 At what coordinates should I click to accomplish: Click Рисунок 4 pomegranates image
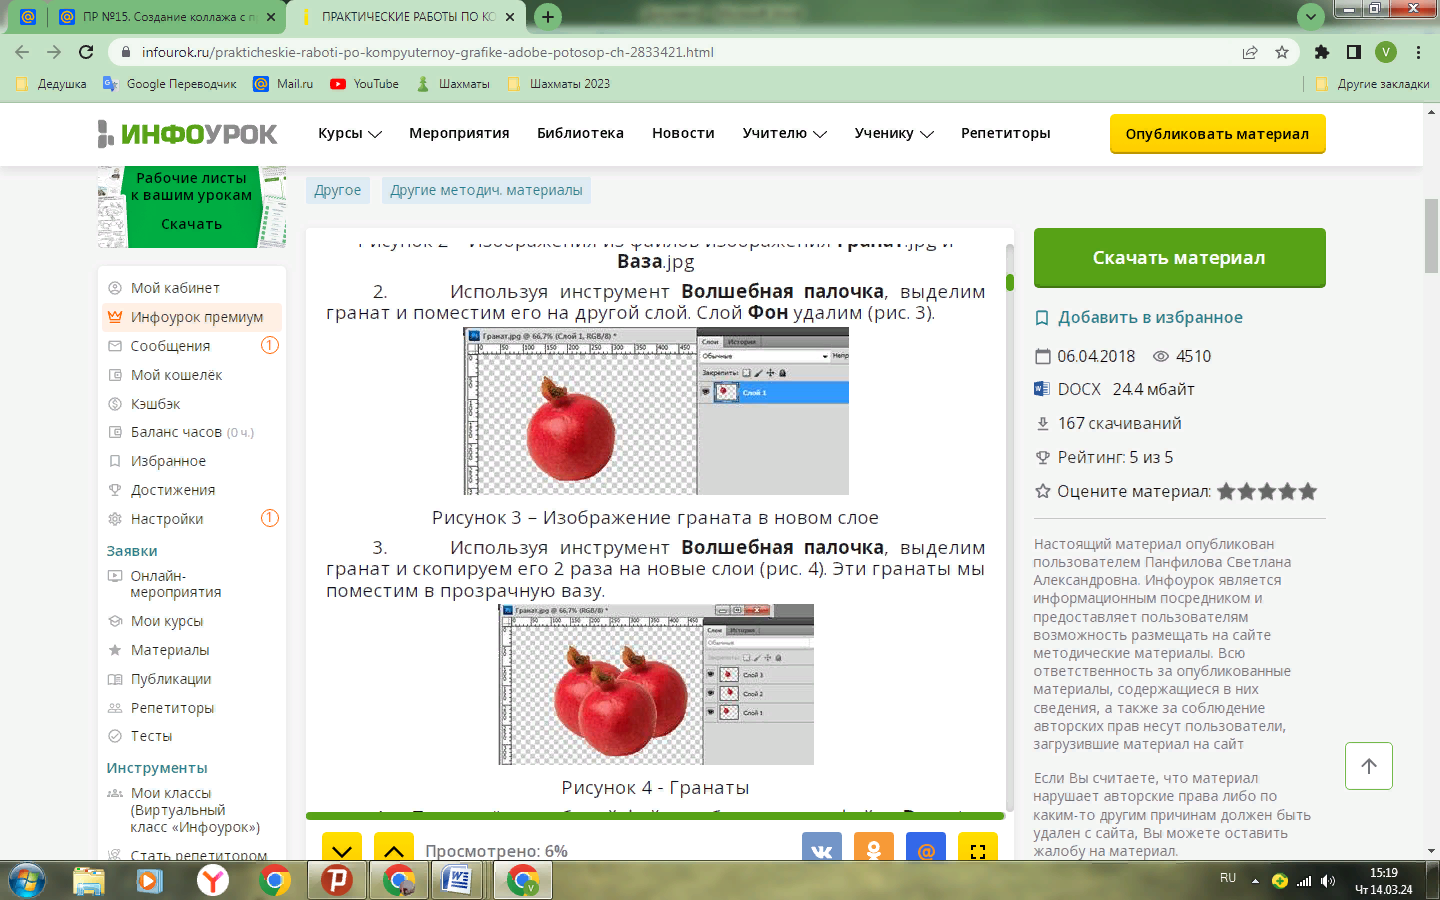[x=656, y=684]
